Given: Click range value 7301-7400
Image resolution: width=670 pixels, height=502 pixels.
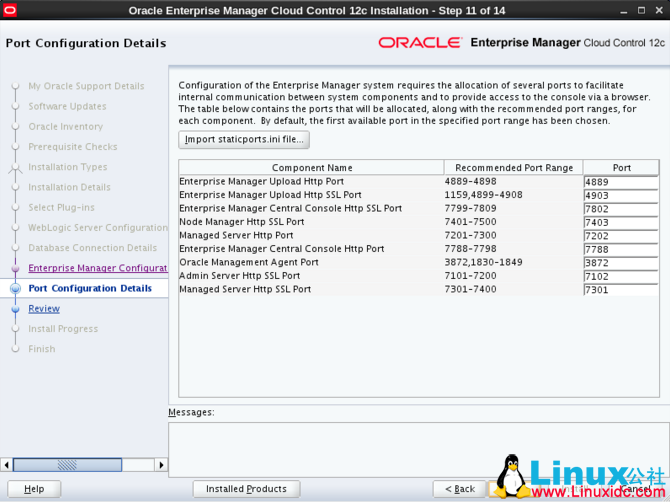Looking at the screenshot, I should [470, 289].
